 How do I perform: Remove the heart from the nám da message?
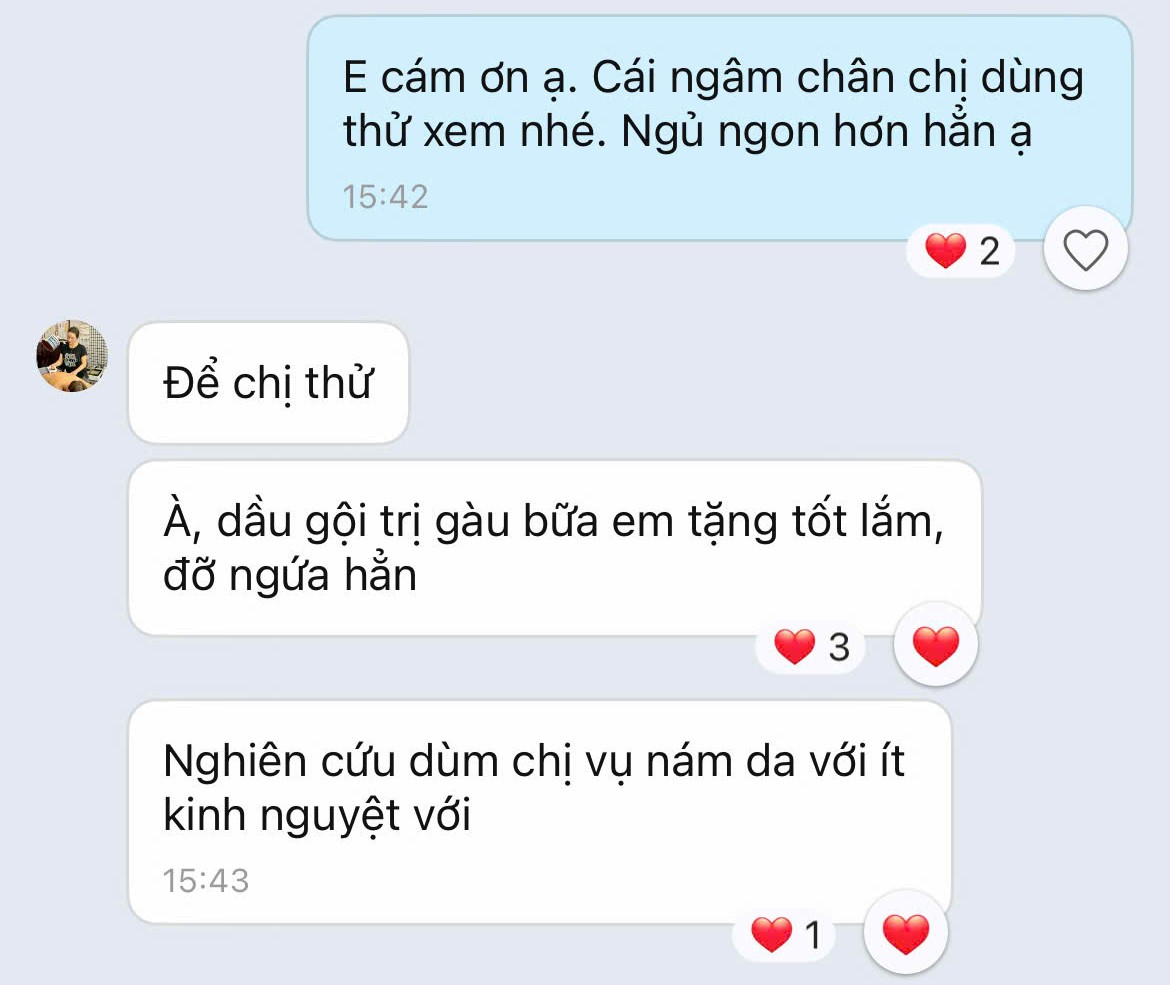coord(906,933)
